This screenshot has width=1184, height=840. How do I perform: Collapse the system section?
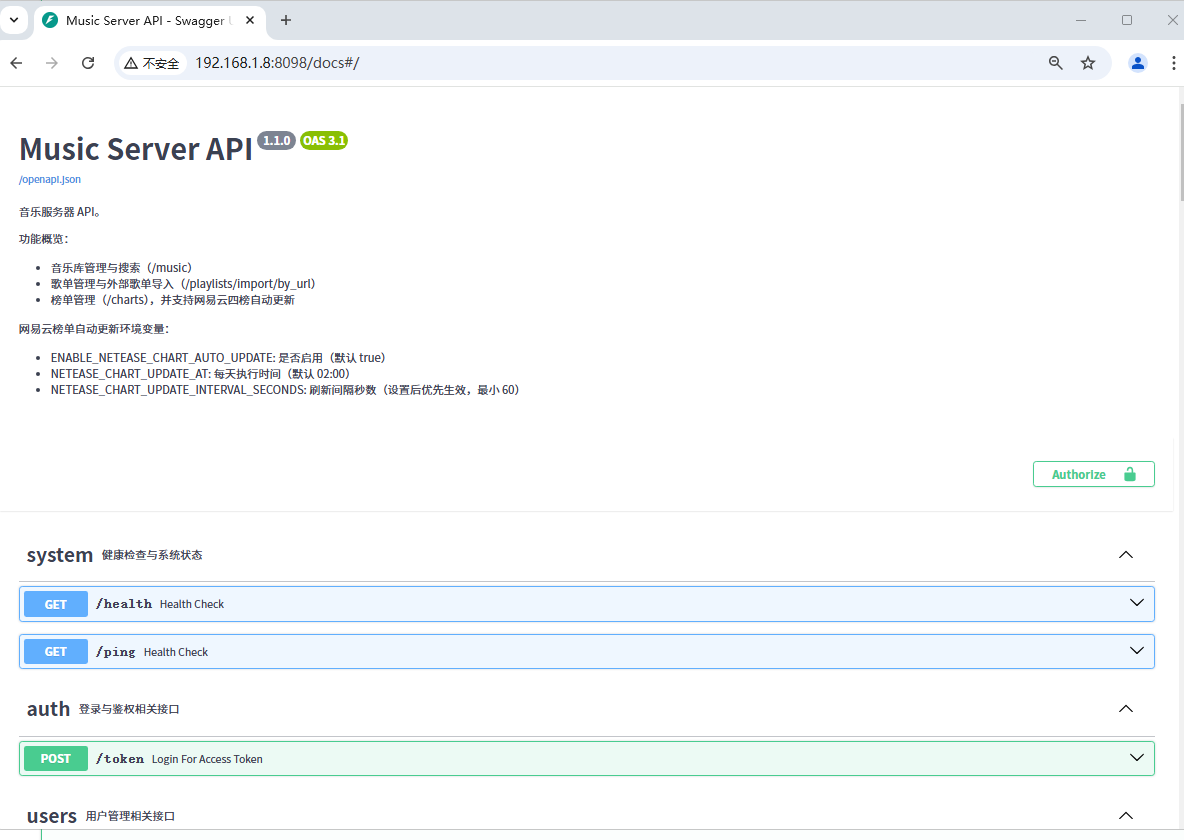1126,555
